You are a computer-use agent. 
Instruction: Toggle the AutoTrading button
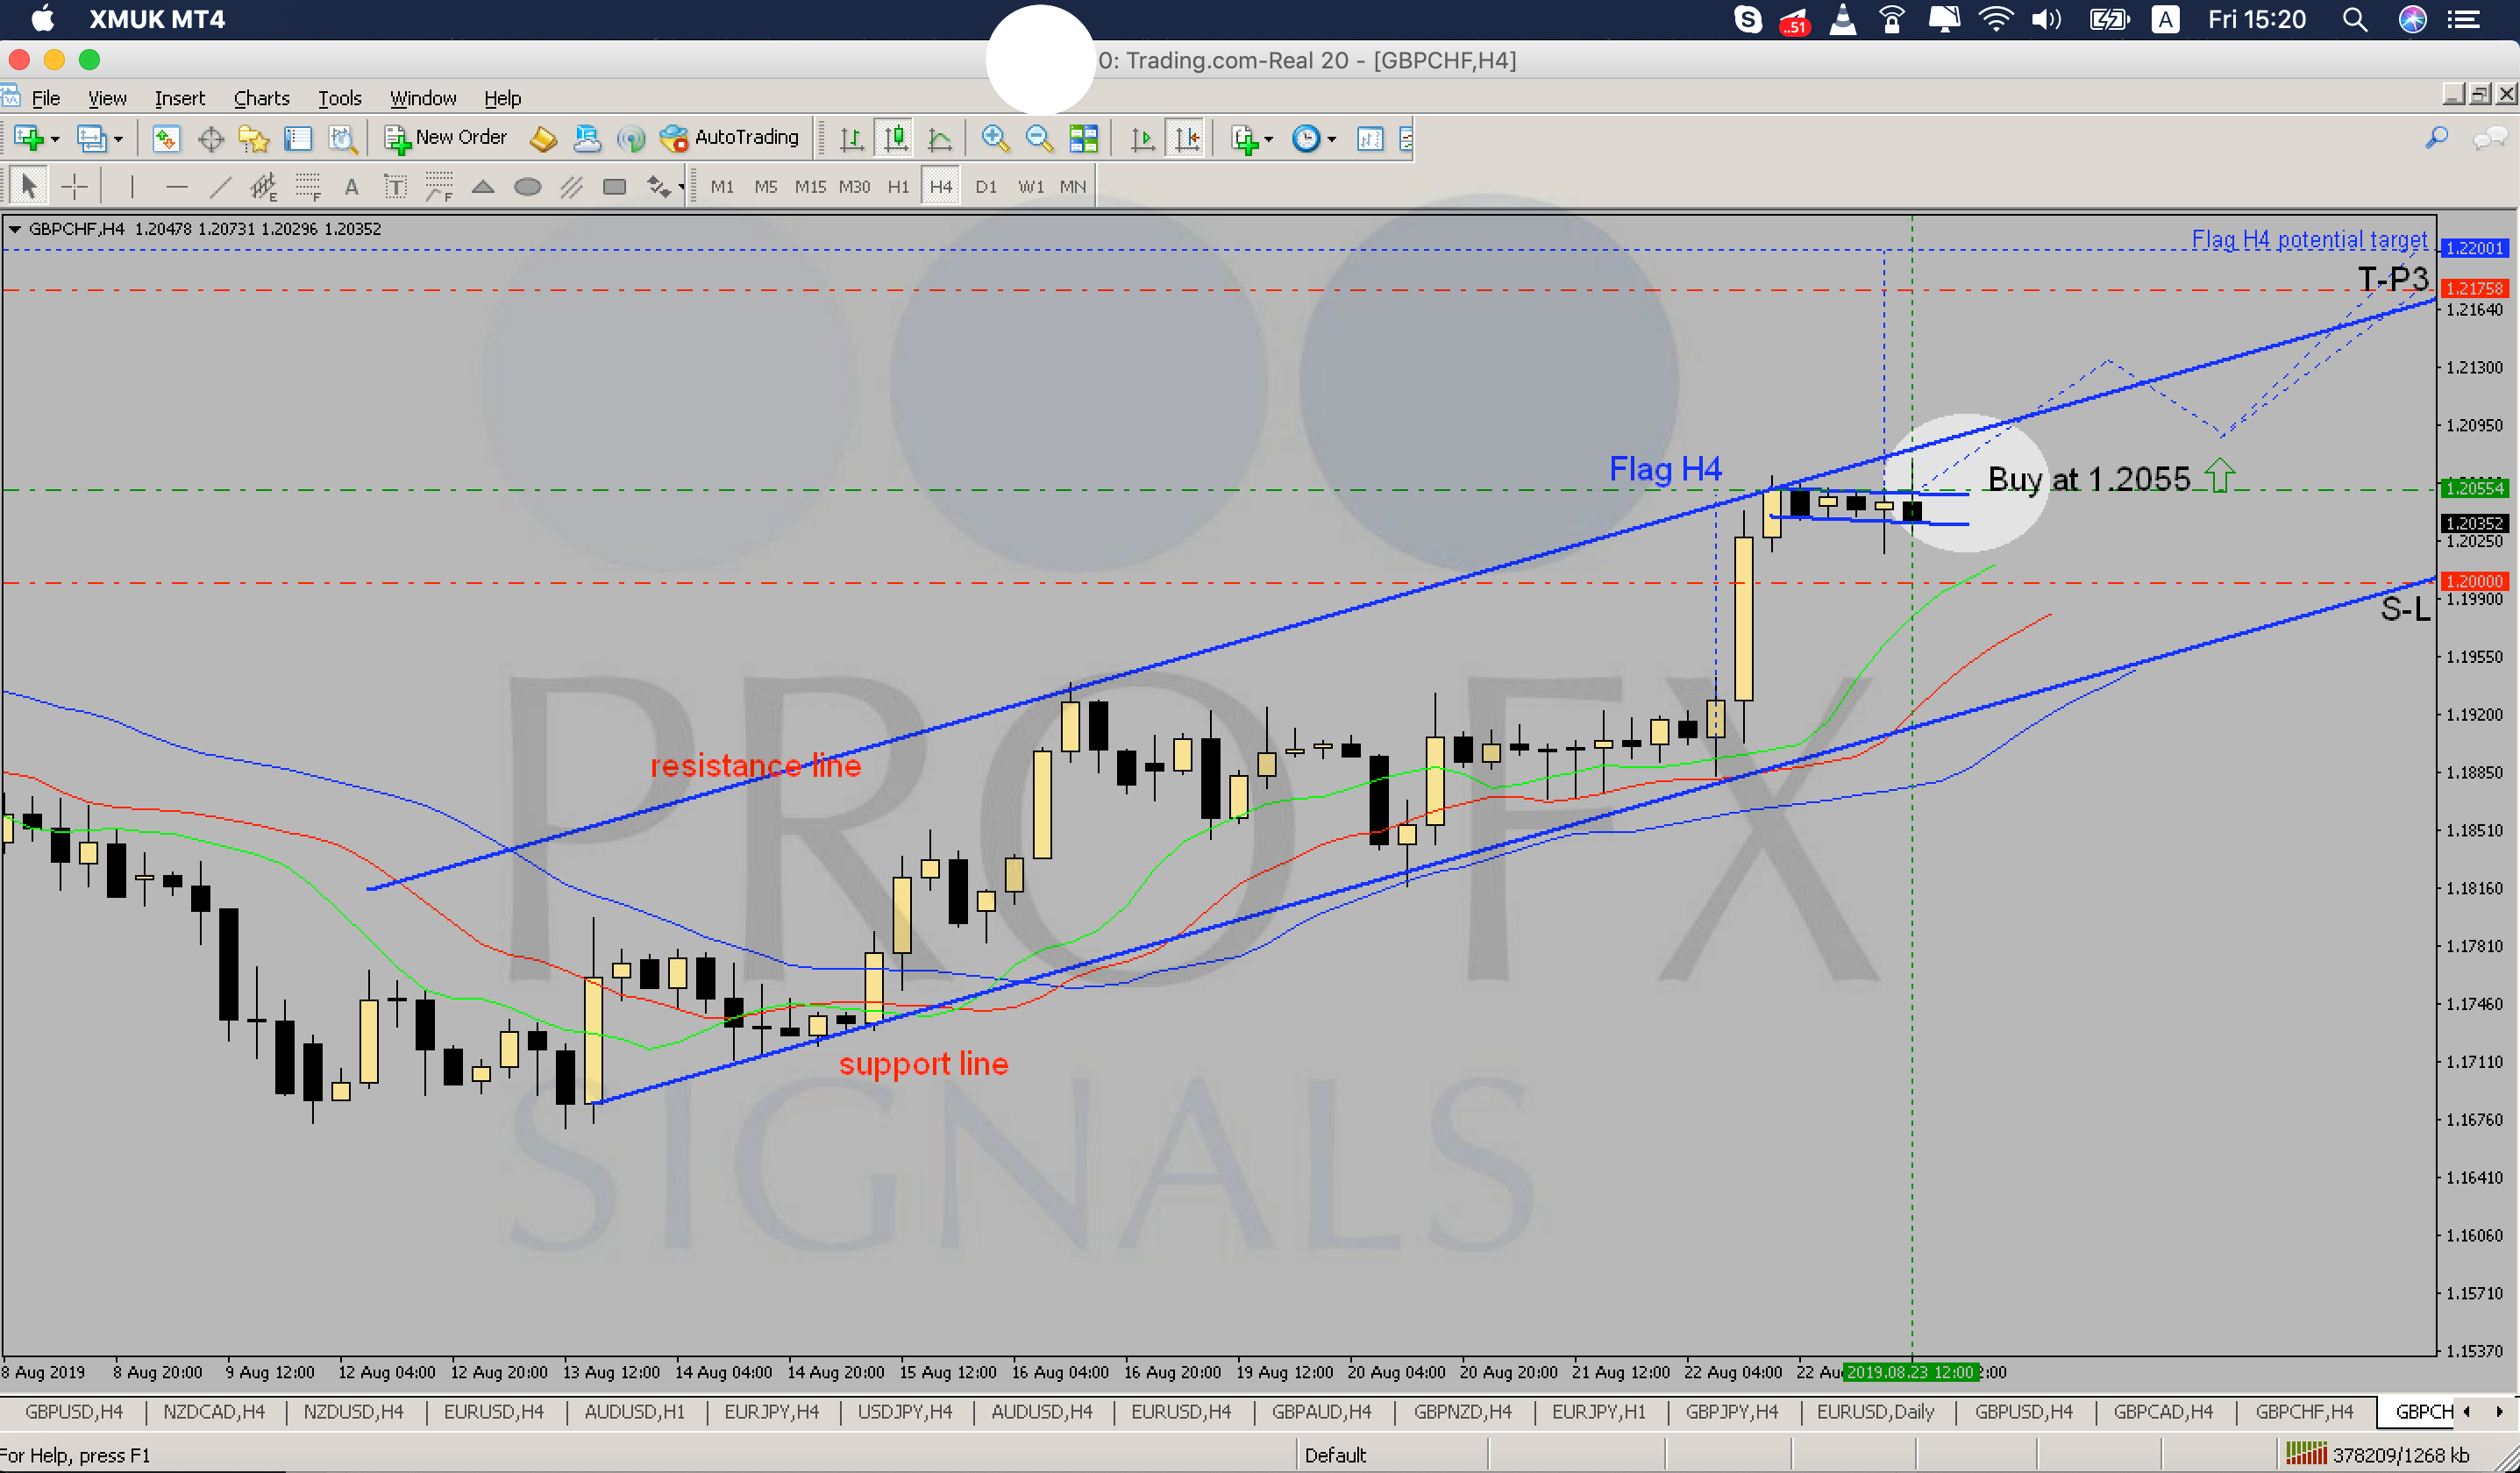730,138
